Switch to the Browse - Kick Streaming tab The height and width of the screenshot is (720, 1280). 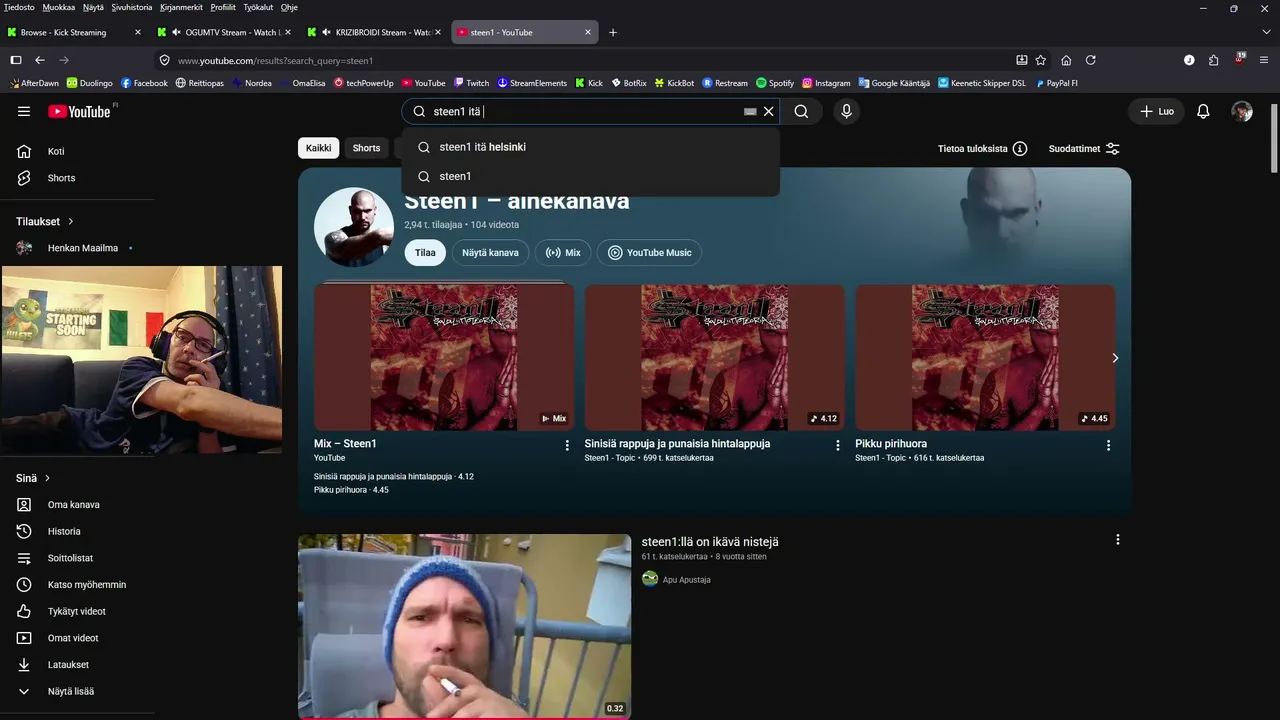click(x=75, y=32)
